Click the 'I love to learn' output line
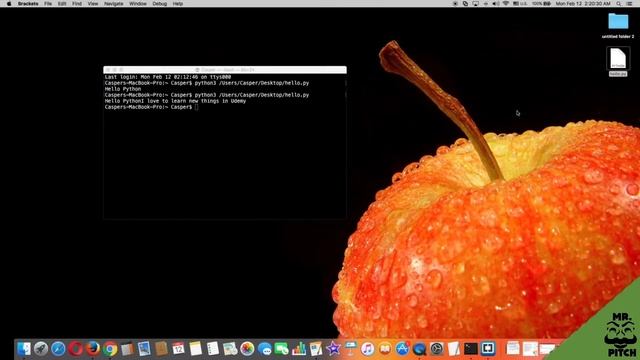 click(175, 101)
